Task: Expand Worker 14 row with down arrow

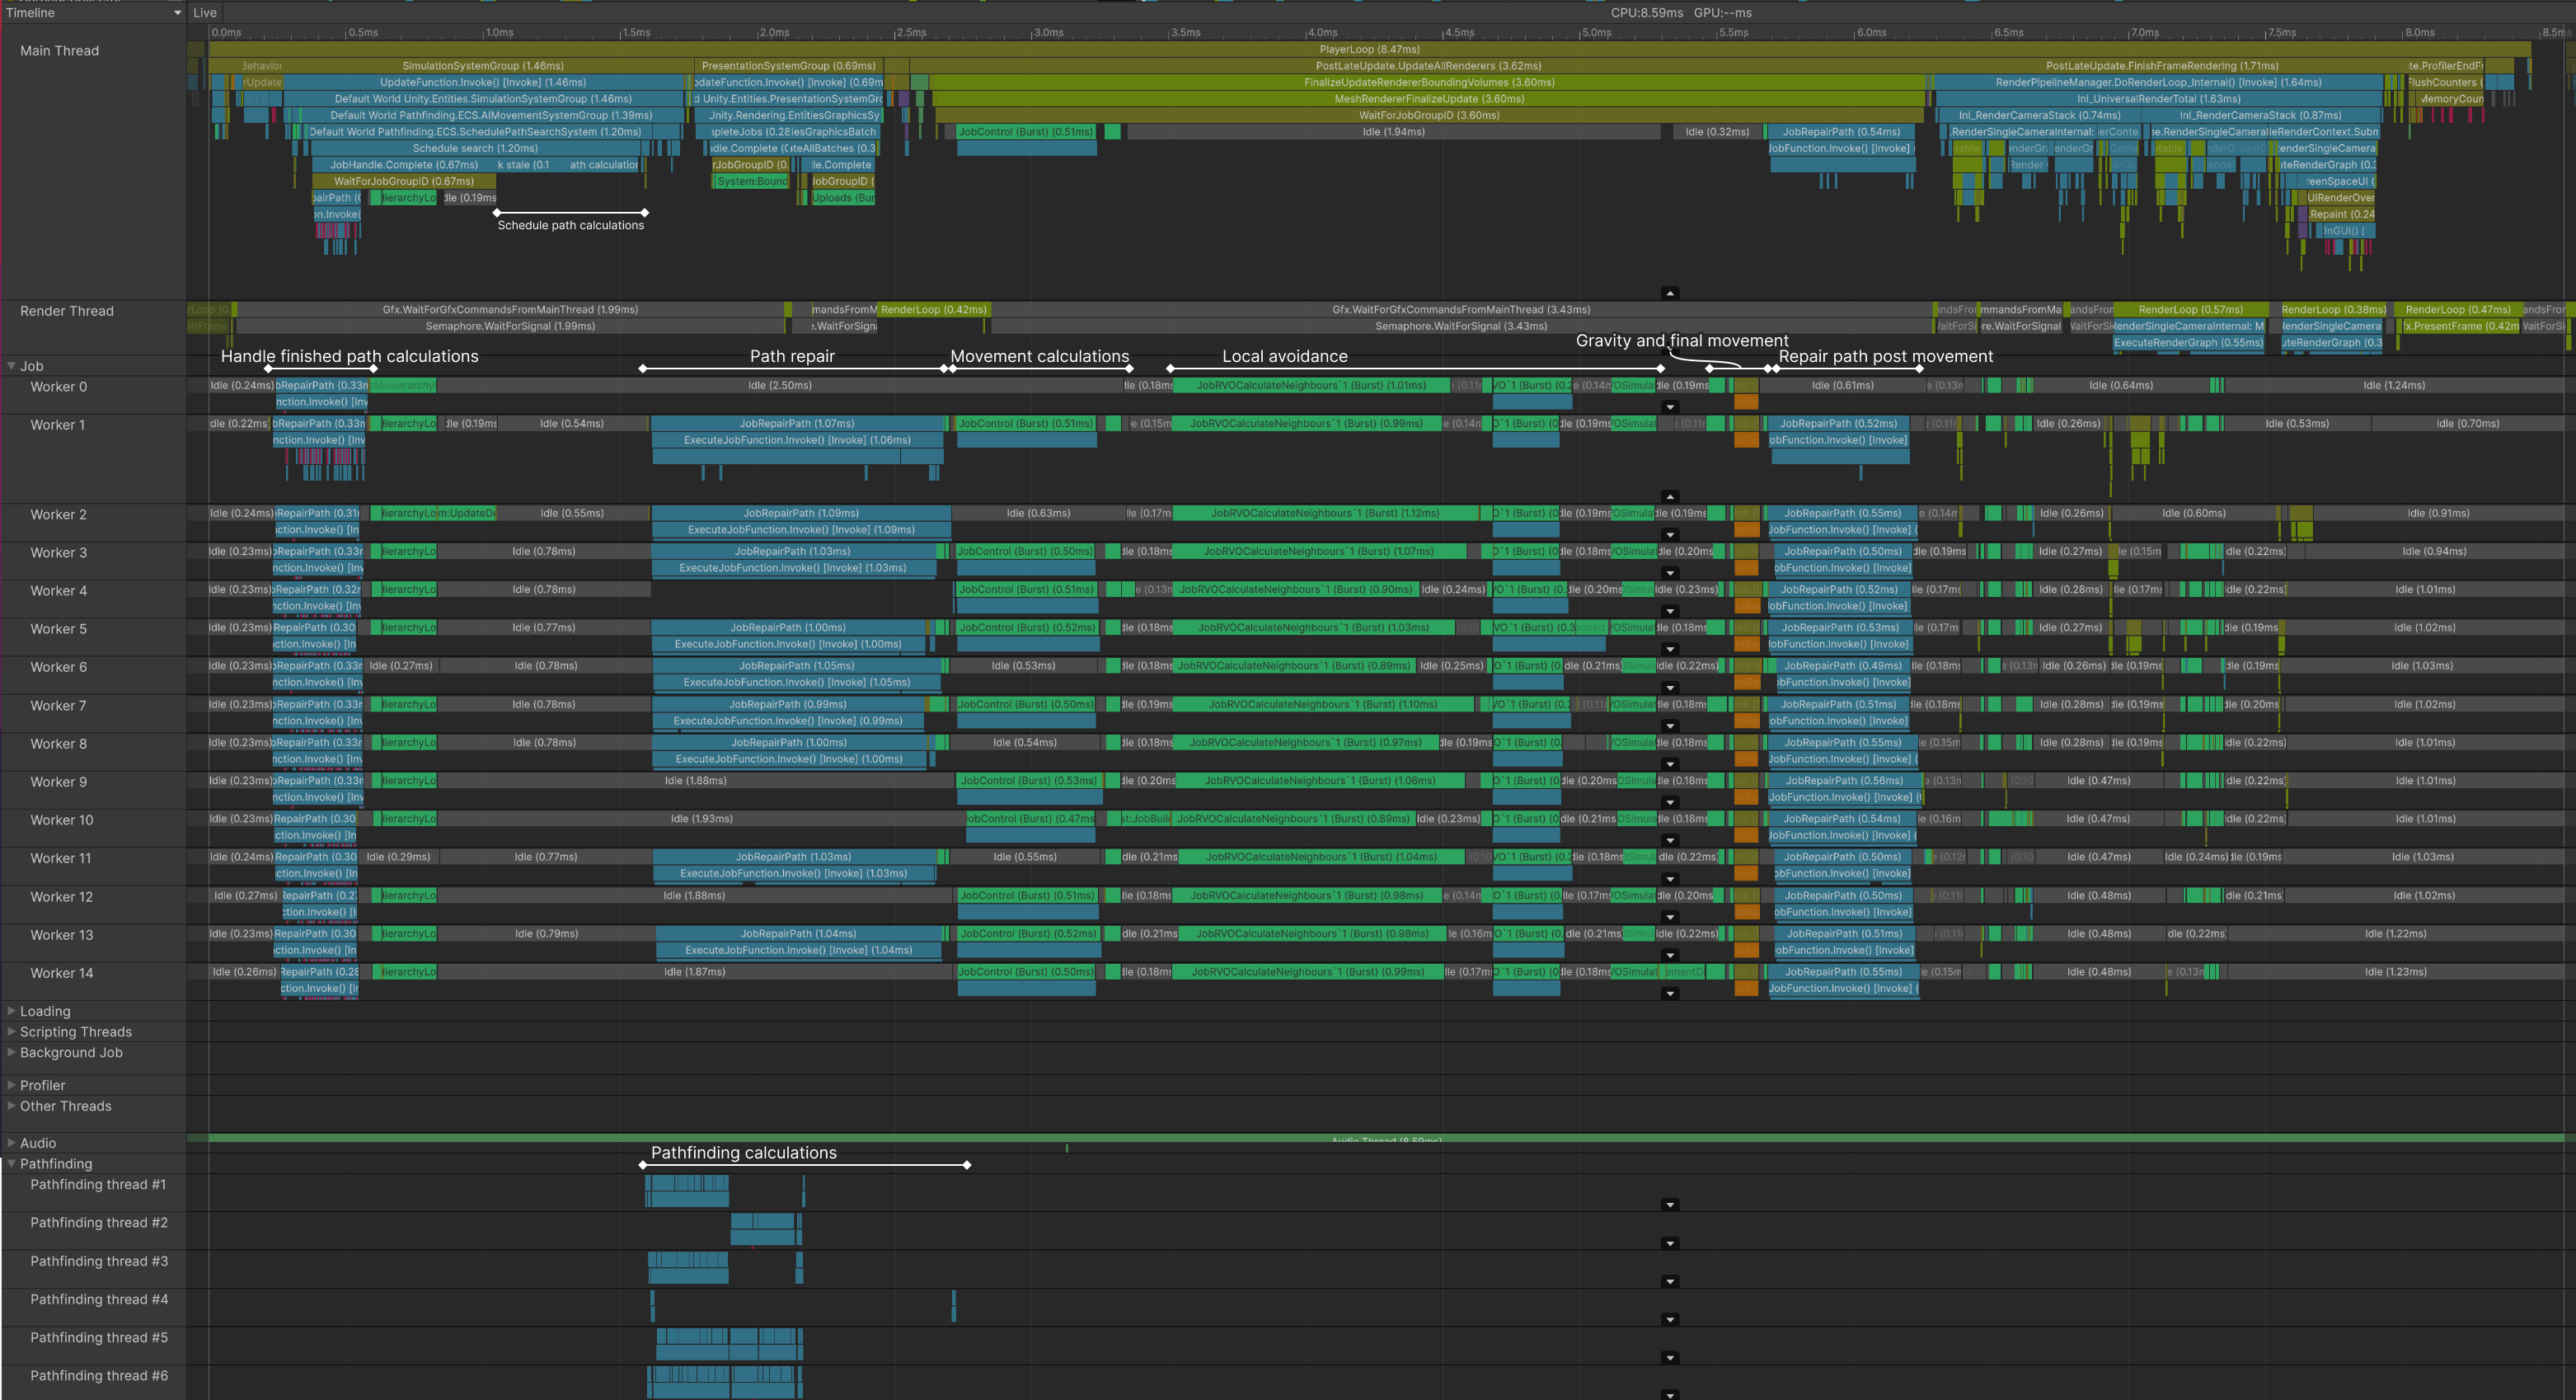Action: [x=1670, y=993]
